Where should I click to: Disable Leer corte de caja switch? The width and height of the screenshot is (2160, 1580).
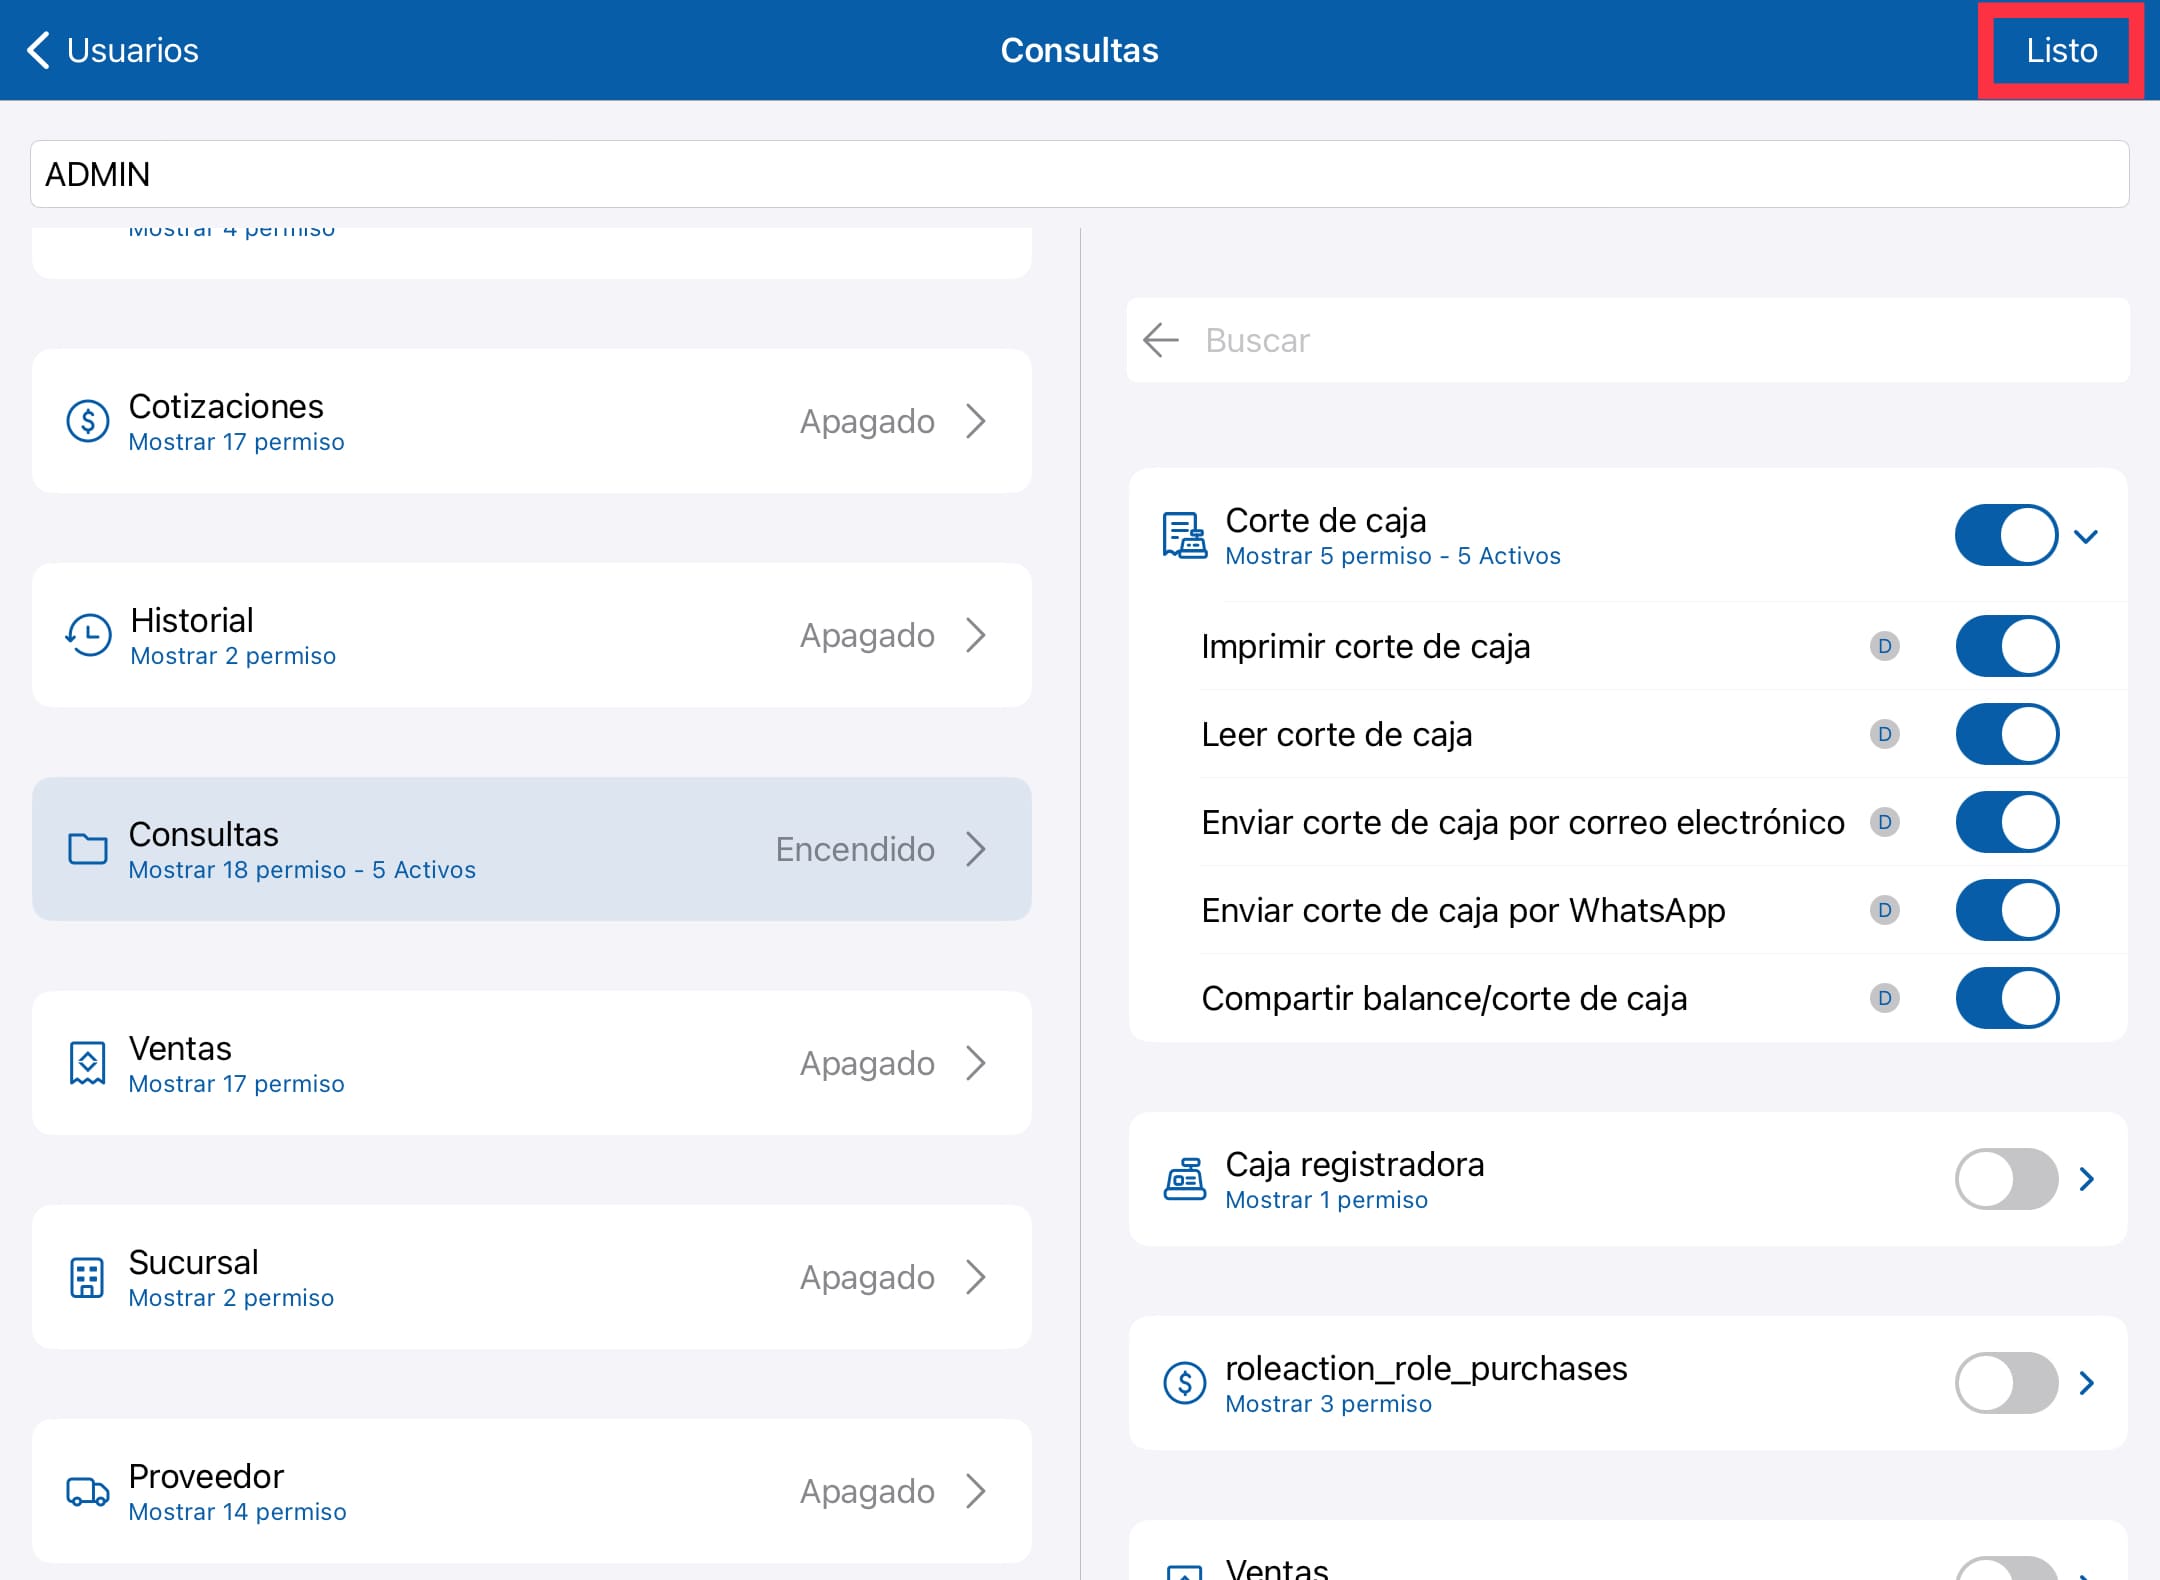pyautogui.click(x=2006, y=734)
